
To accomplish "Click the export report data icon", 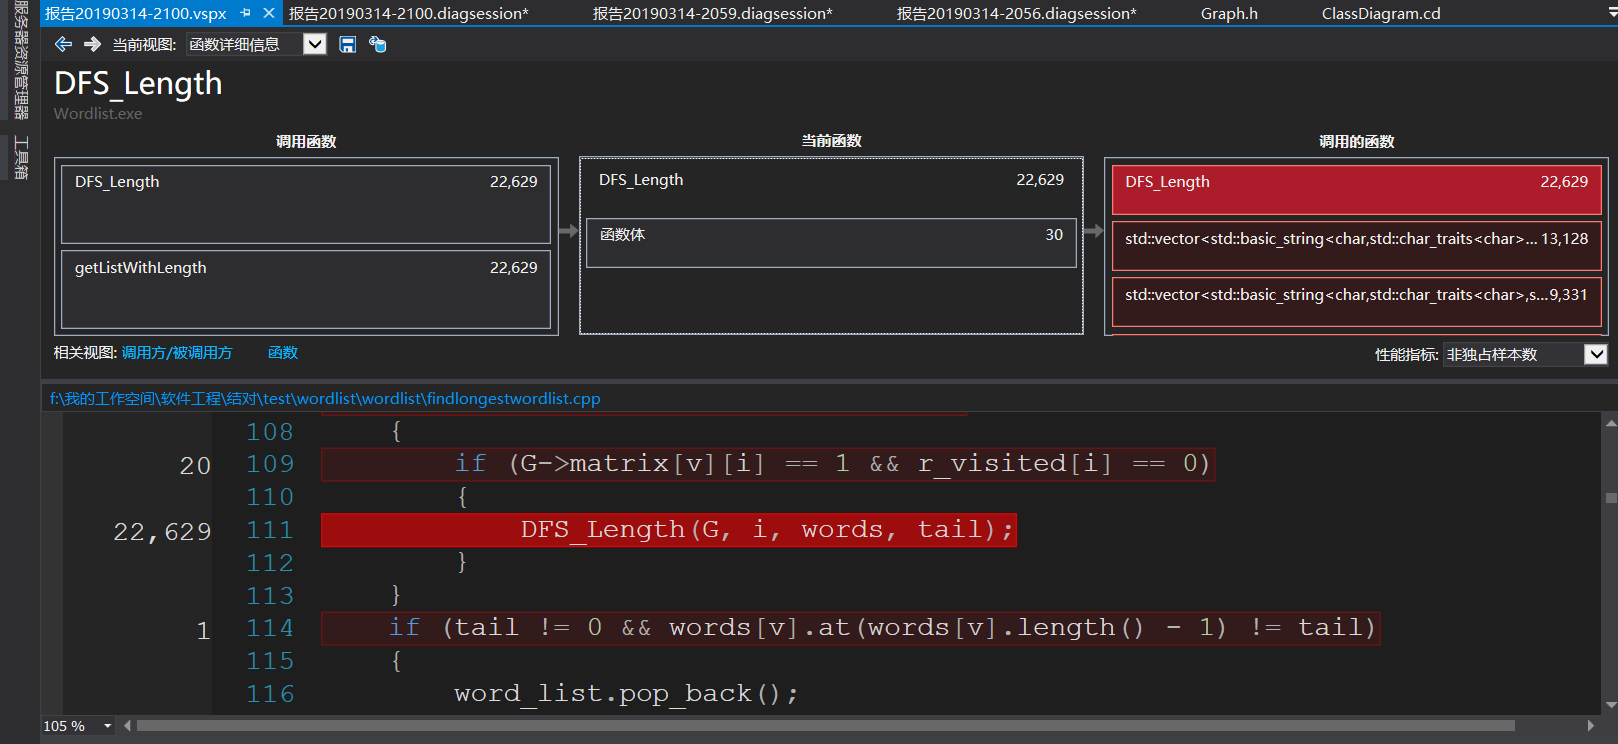I will pos(378,44).
